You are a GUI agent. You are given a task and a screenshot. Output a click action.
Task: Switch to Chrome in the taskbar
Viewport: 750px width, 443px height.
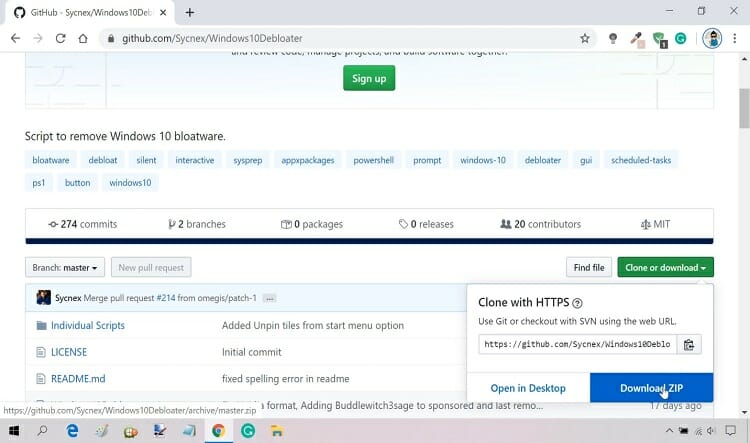(219, 431)
